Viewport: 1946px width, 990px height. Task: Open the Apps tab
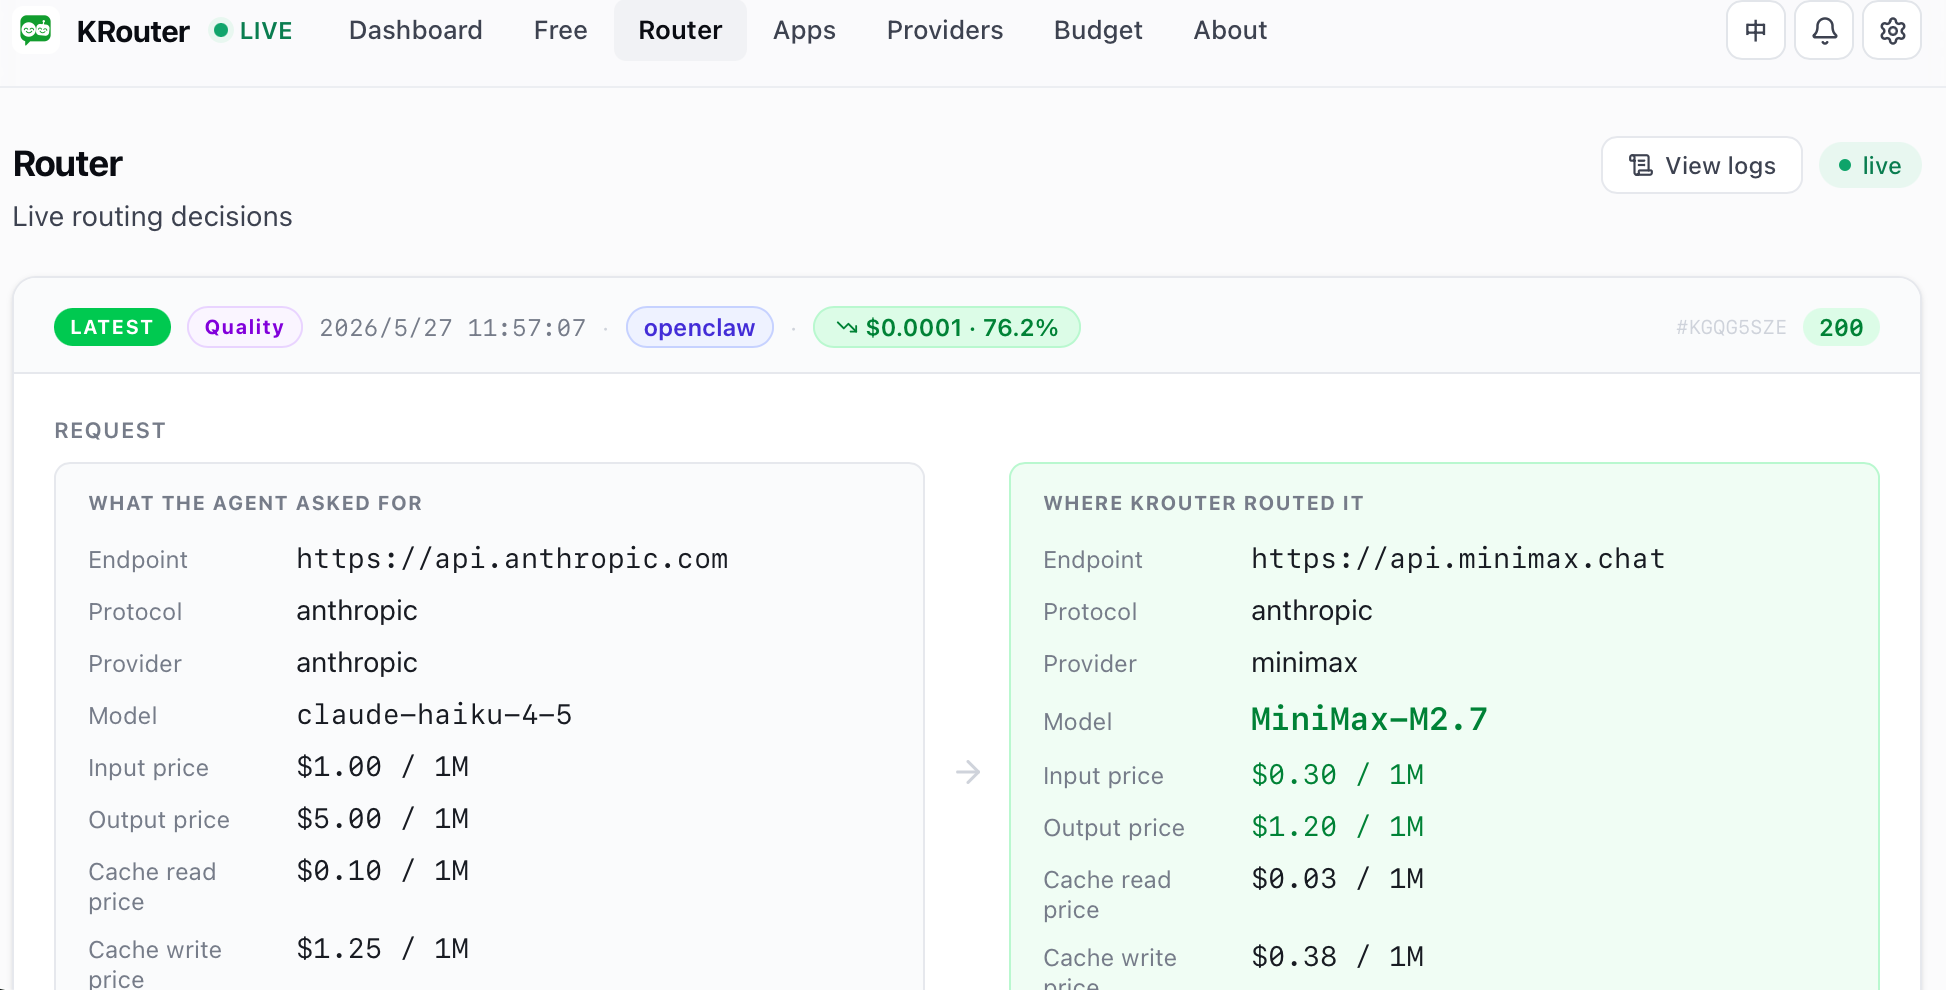click(804, 30)
